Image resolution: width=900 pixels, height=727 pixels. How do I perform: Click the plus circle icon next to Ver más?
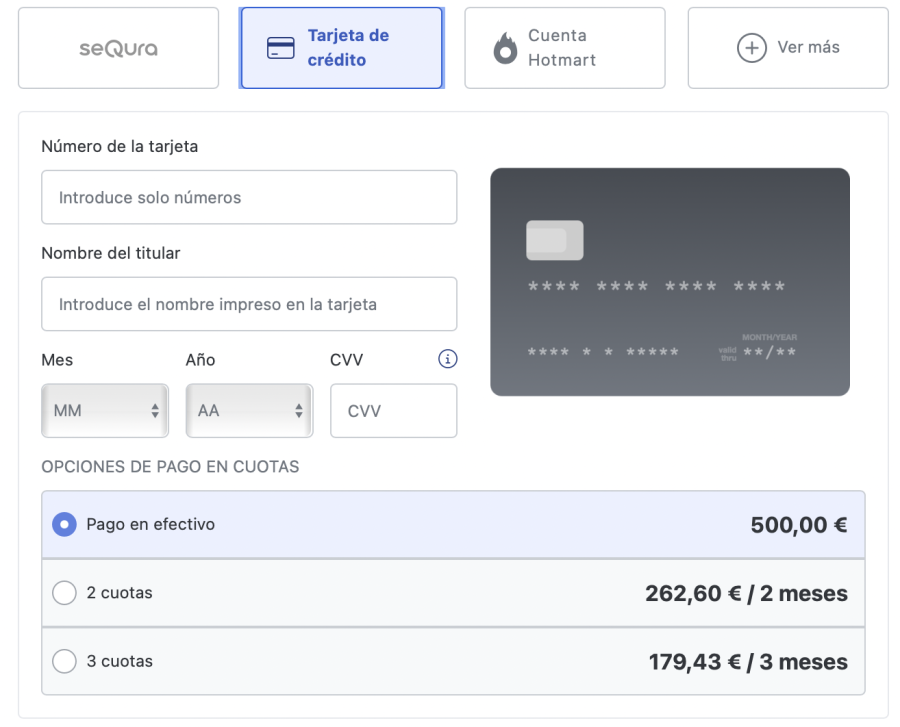click(x=750, y=46)
